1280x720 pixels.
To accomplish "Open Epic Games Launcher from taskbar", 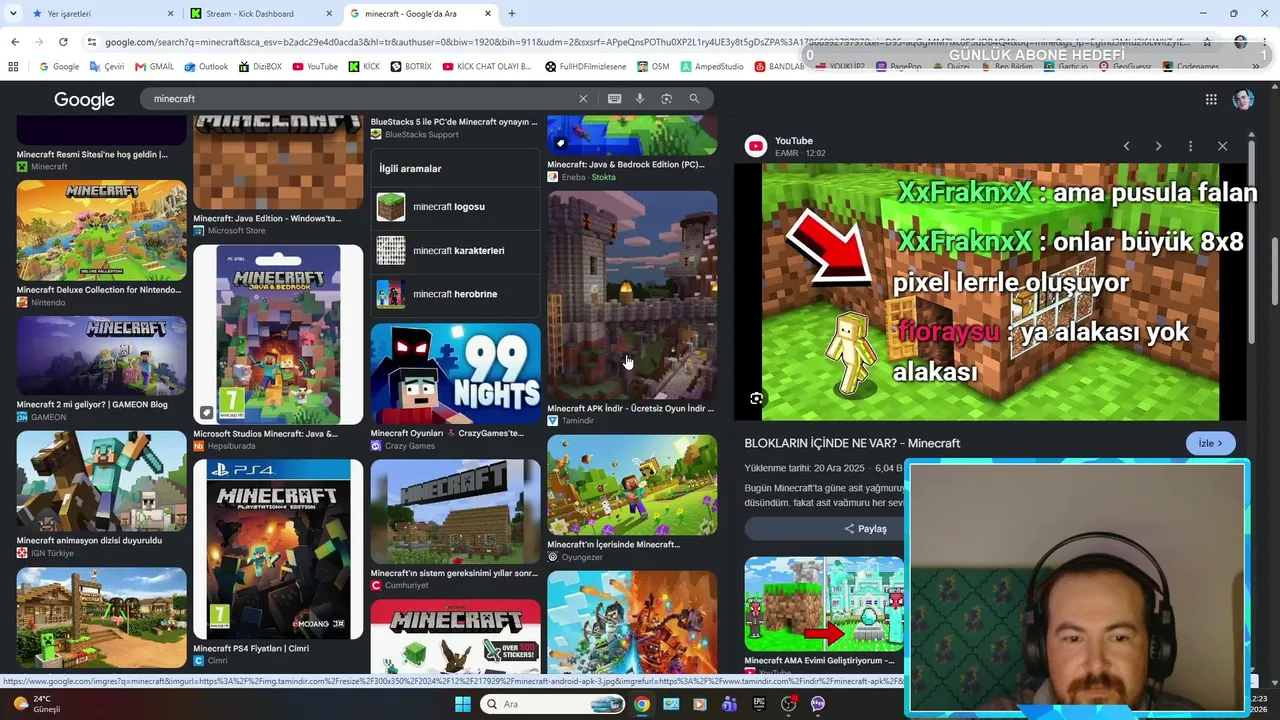I will pyautogui.click(x=759, y=704).
